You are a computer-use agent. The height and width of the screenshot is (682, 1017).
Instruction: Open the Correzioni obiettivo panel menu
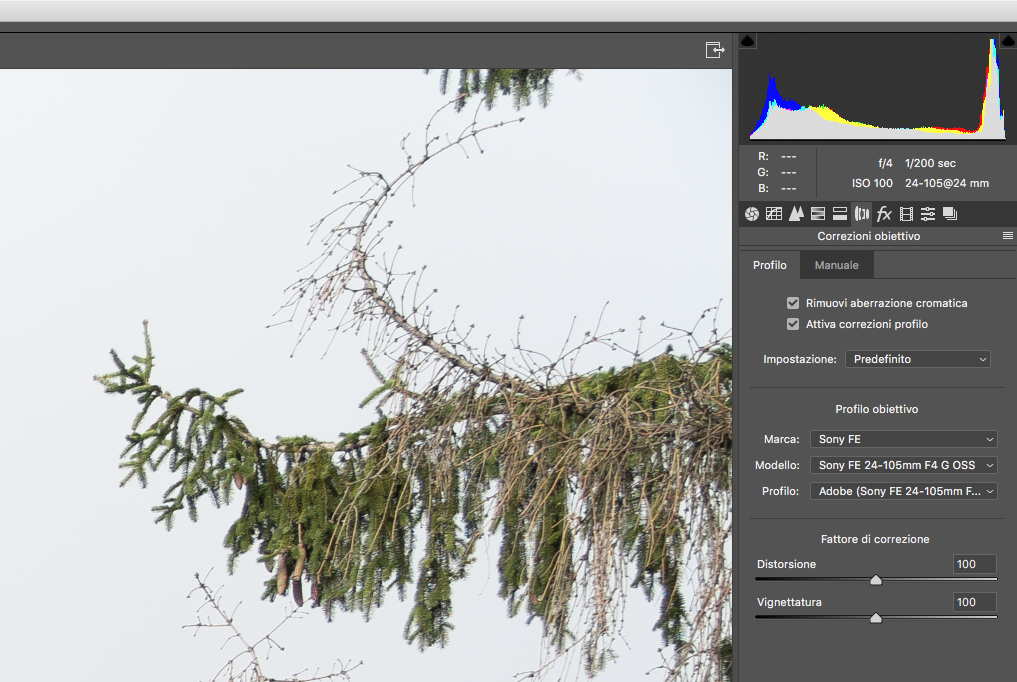pos(1007,236)
